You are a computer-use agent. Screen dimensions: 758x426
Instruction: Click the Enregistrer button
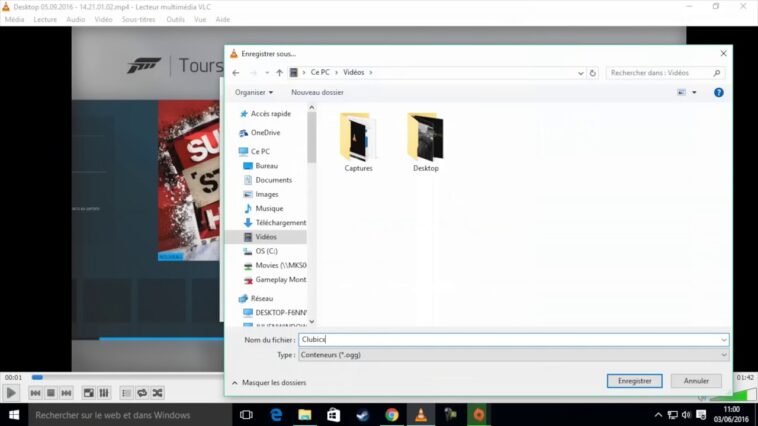click(x=635, y=381)
